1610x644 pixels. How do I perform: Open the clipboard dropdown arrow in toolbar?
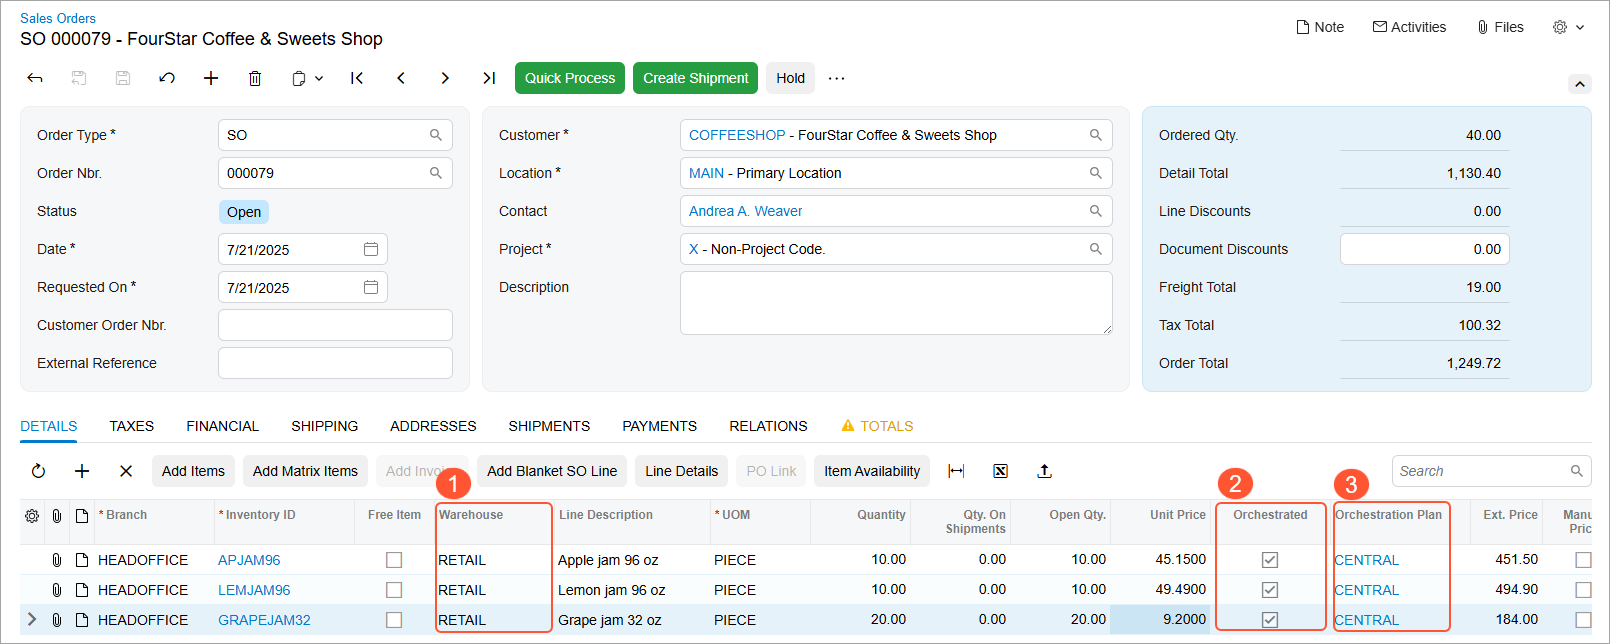click(319, 78)
